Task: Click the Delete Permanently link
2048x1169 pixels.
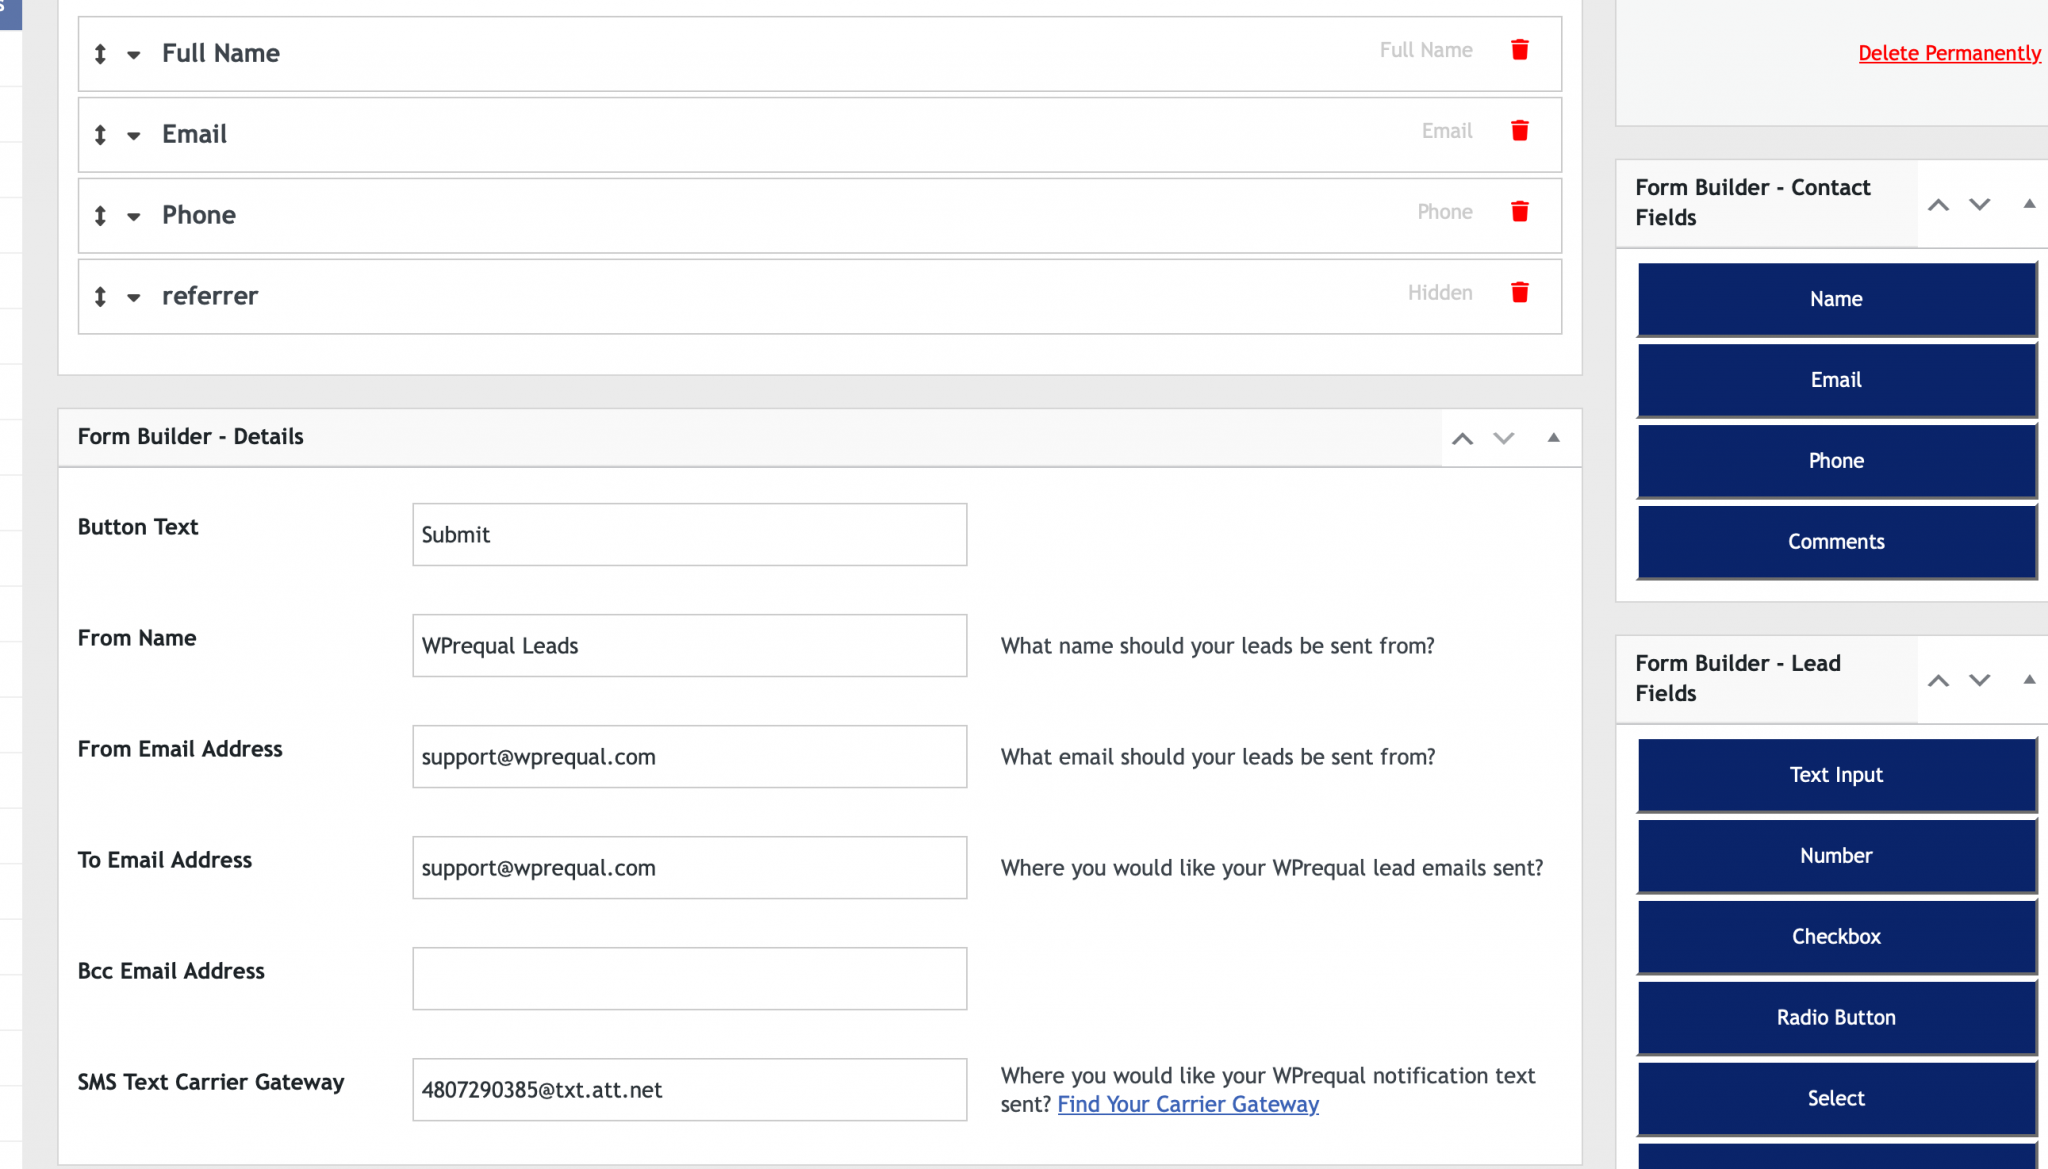Action: pos(1948,53)
